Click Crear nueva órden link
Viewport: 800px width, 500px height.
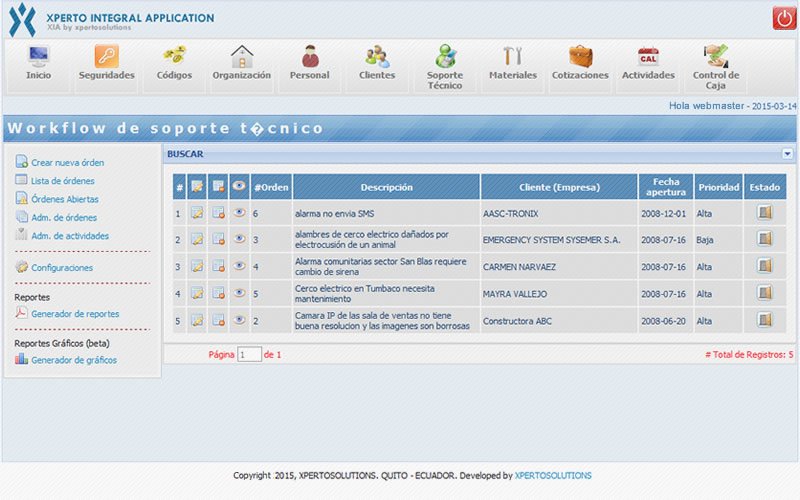pos(67,162)
